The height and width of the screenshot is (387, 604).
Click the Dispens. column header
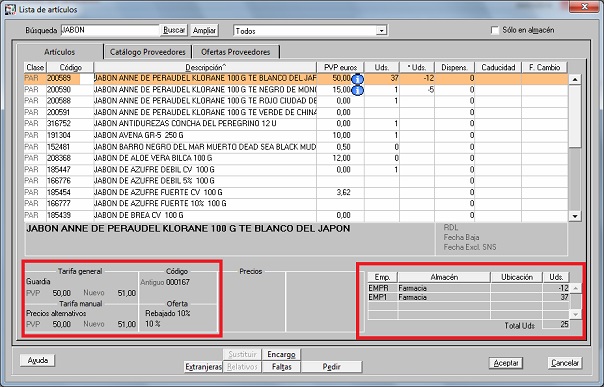point(455,67)
